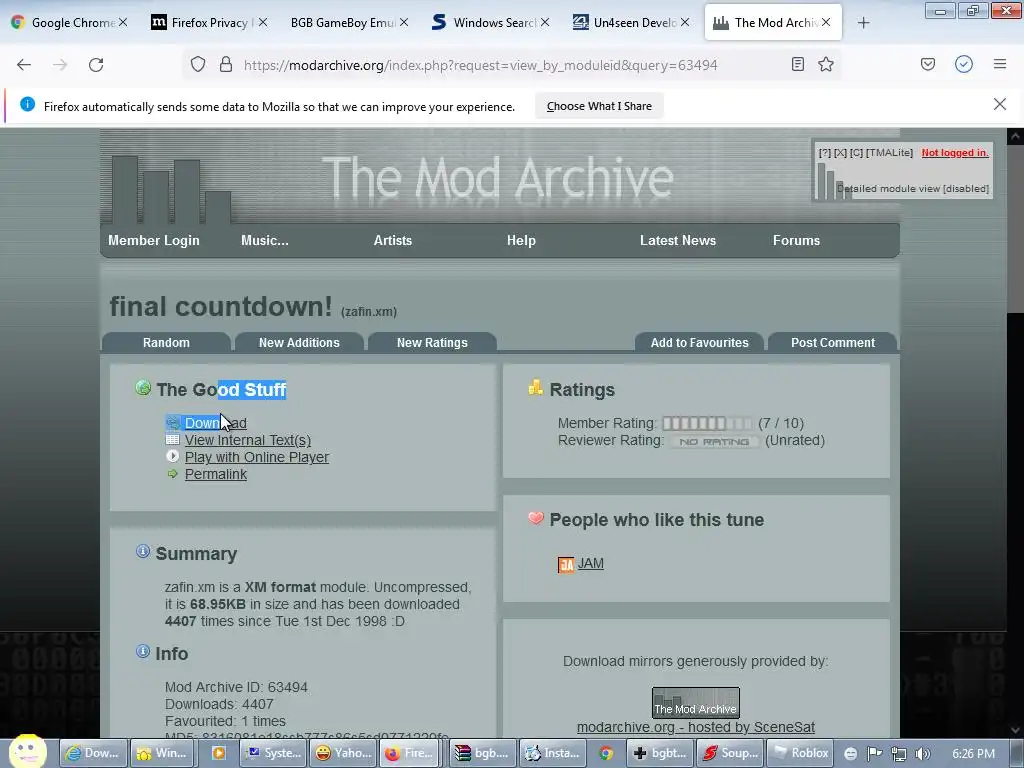Click the volume speaker tray icon
This screenshot has height=768, width=1024.
[923, 754]
